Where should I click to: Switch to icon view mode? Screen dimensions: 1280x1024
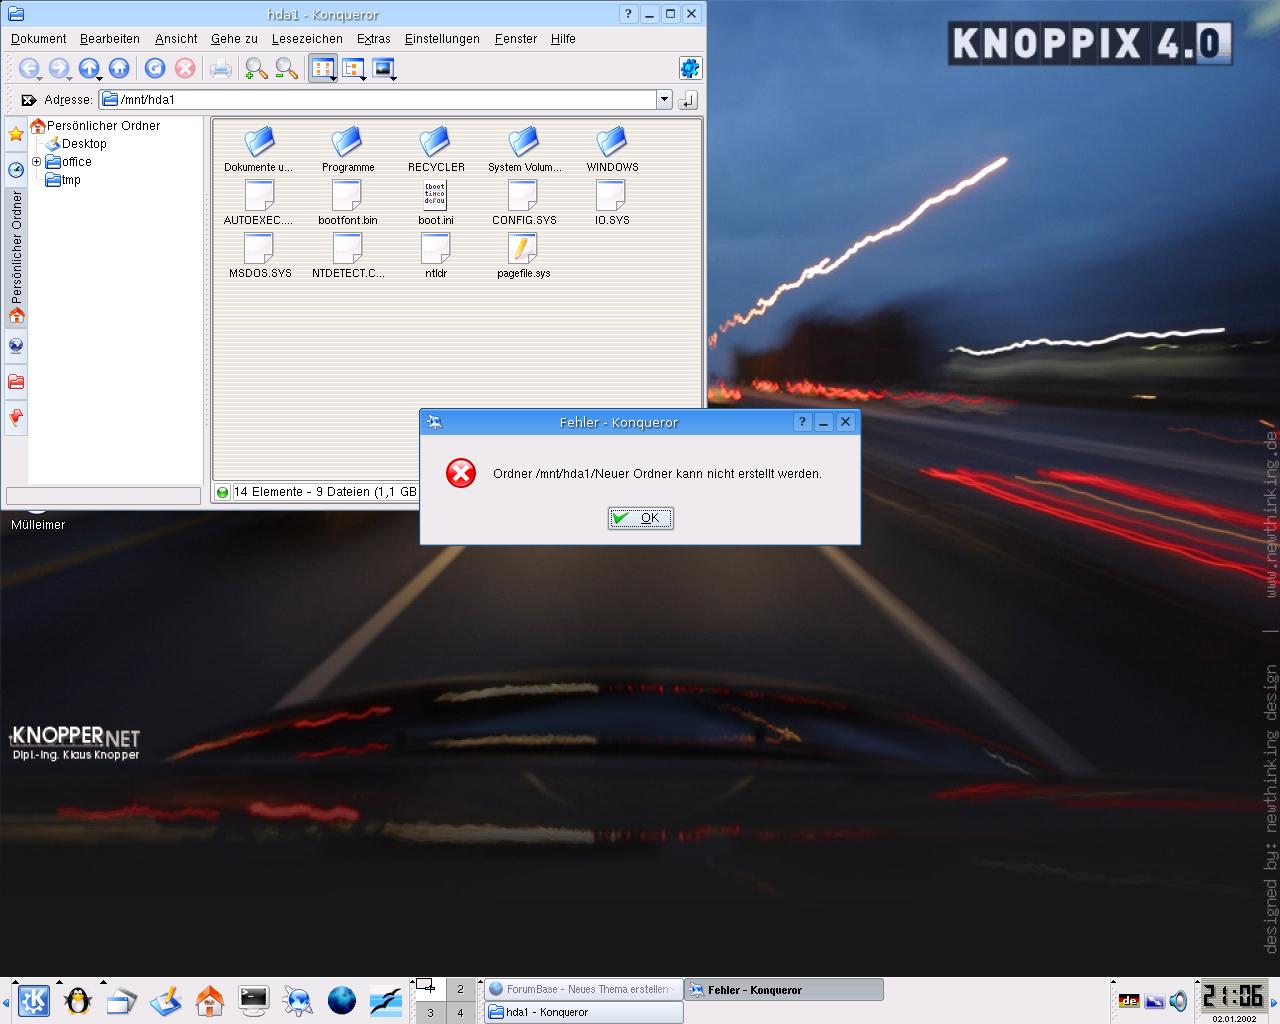[323, 68]
